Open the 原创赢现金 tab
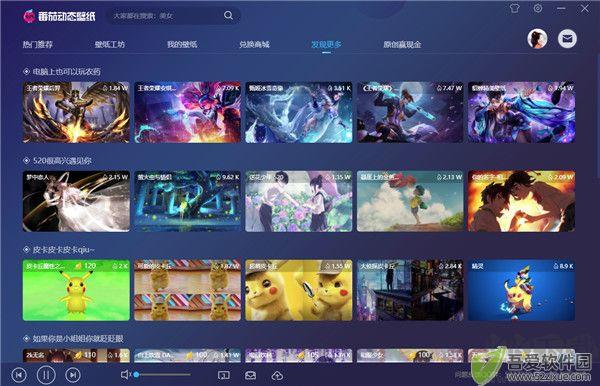The image size is (600, 386). [402, 44]
